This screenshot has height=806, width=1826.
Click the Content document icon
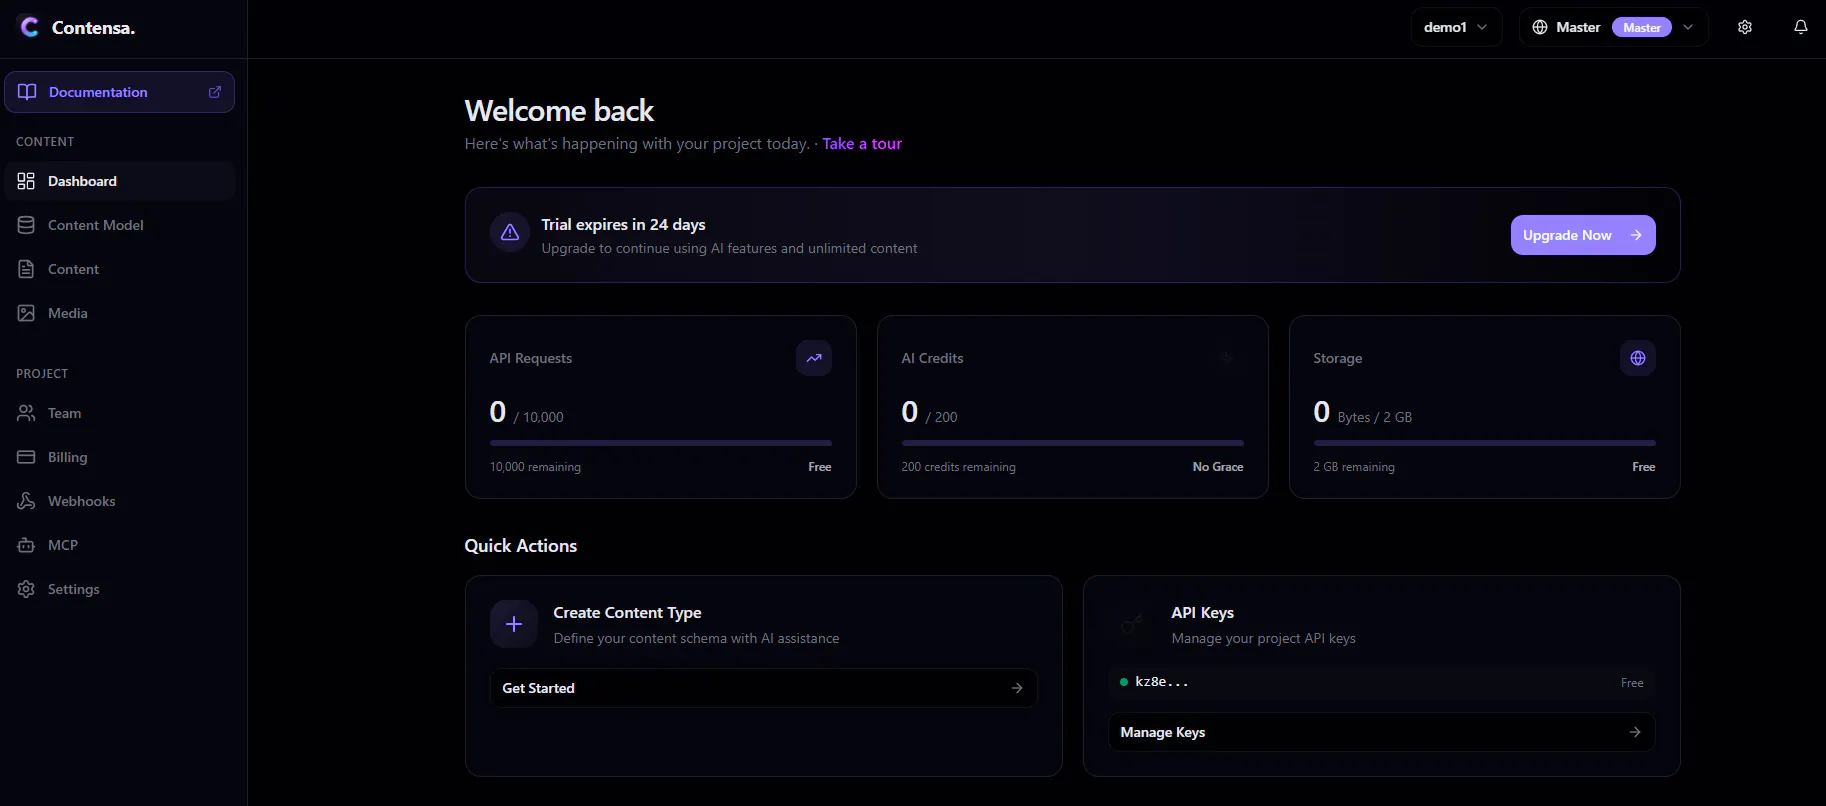(26, 269)
